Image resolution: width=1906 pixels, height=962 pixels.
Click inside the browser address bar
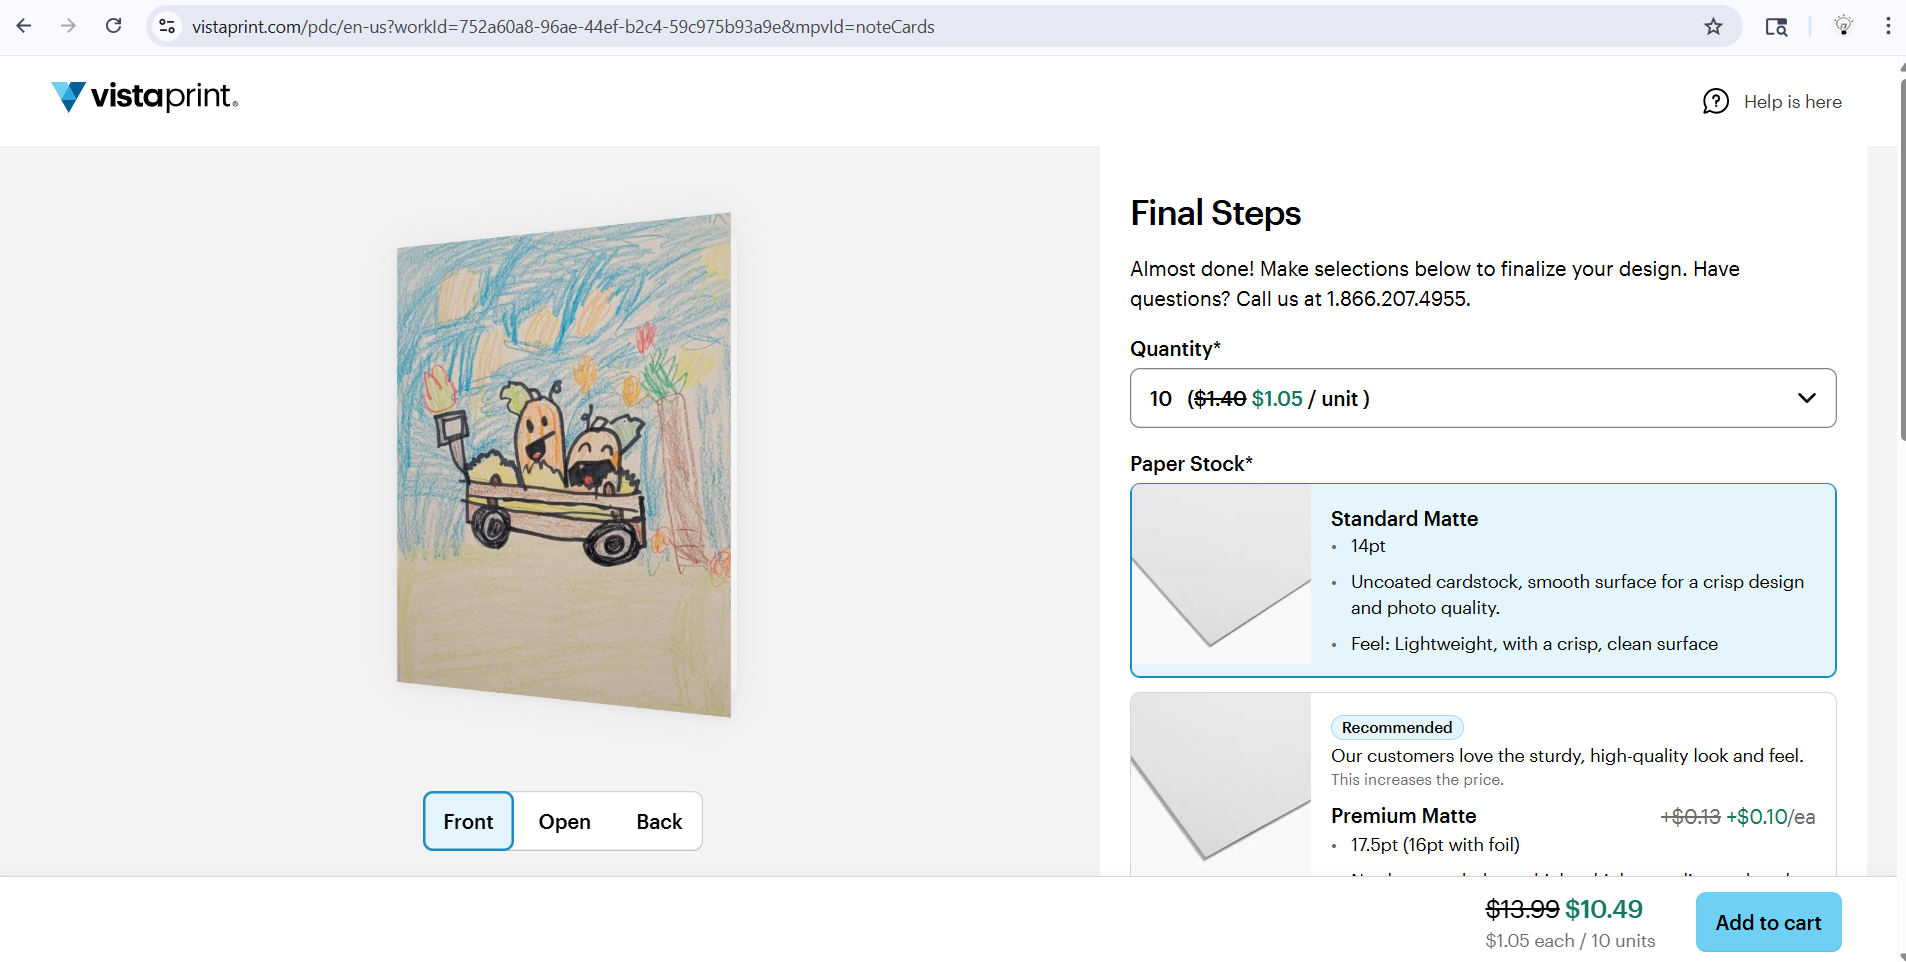point(600,26)
